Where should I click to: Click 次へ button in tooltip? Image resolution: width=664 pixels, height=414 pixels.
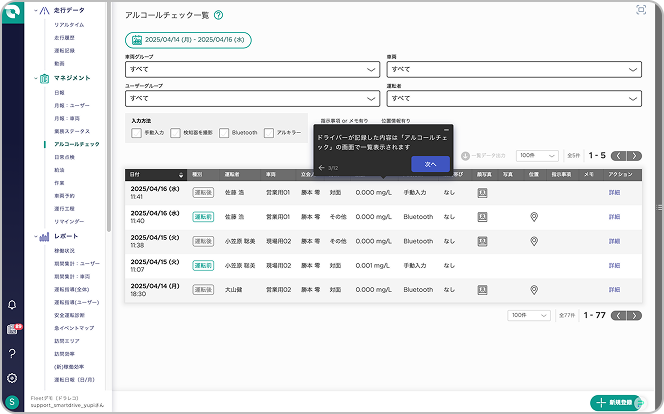tap(430, 164)
